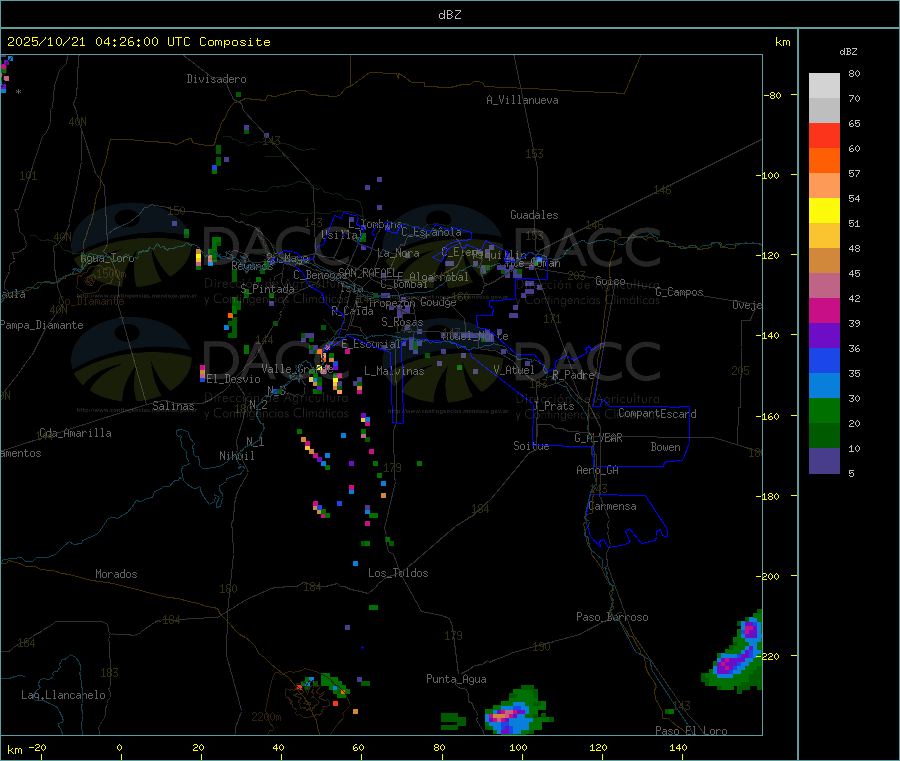Click the Paso_El_Loro label

click(691, 731)
